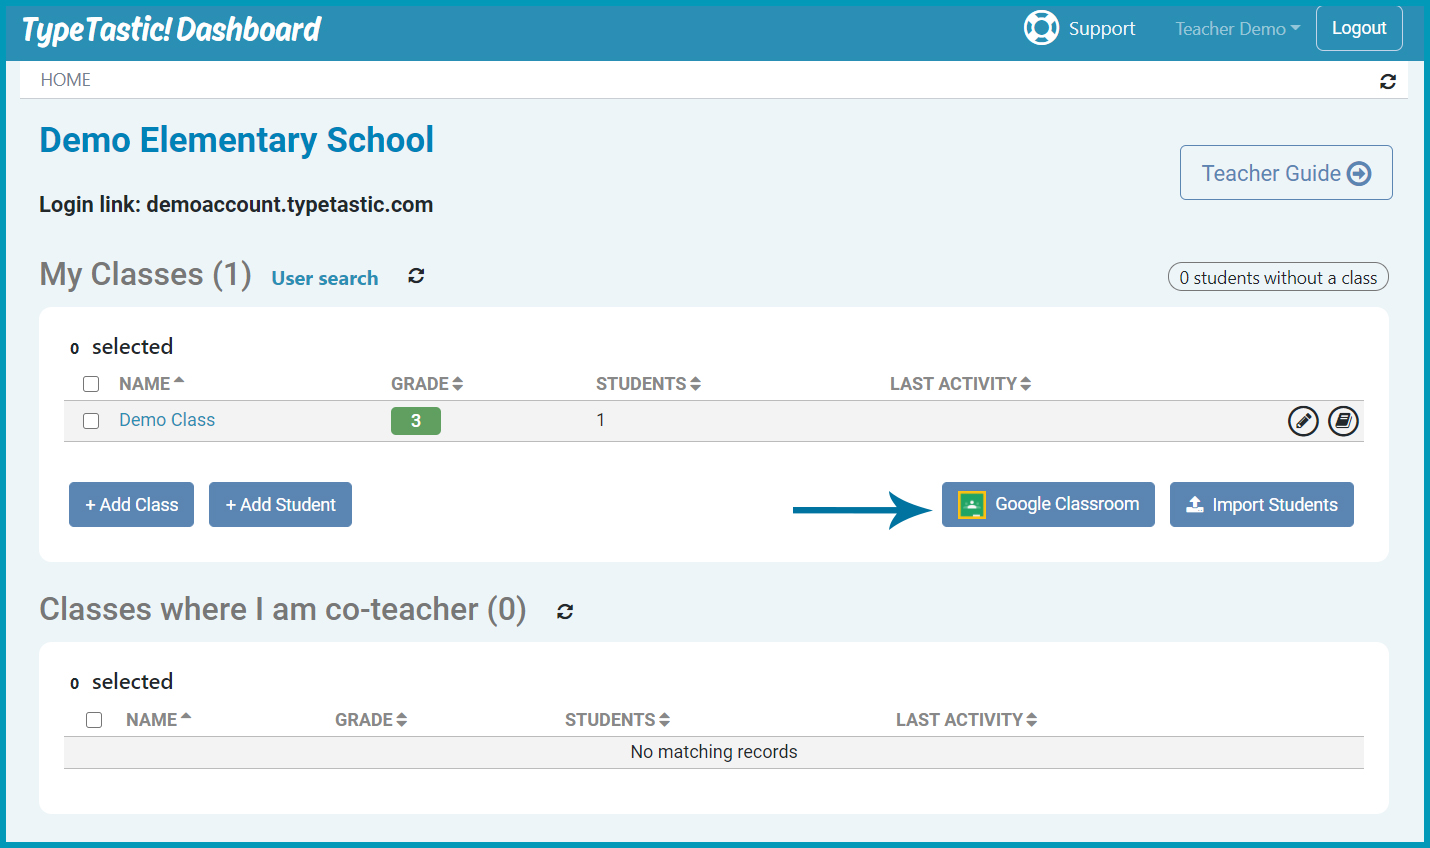Click Classes where I am co-teacher heading
This screenshot has height=848, width=1430.
pyautogui.click(x=283, y=609)
